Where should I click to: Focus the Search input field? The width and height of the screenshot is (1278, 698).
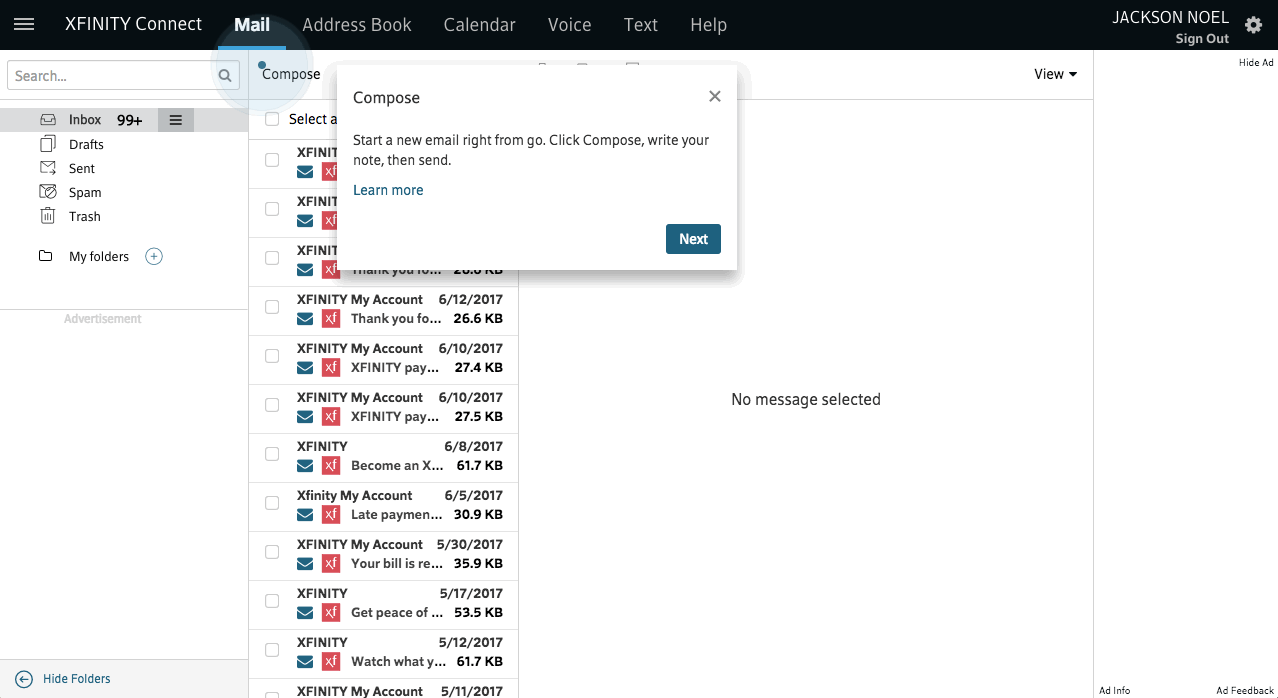click(110, 76)
